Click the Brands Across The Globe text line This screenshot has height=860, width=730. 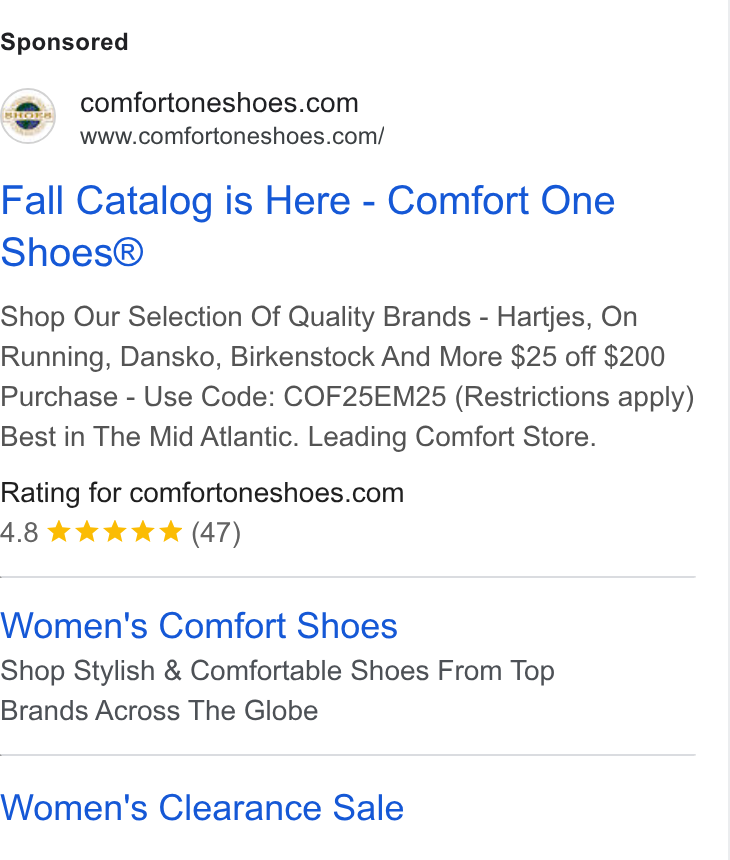click(159, 711)
